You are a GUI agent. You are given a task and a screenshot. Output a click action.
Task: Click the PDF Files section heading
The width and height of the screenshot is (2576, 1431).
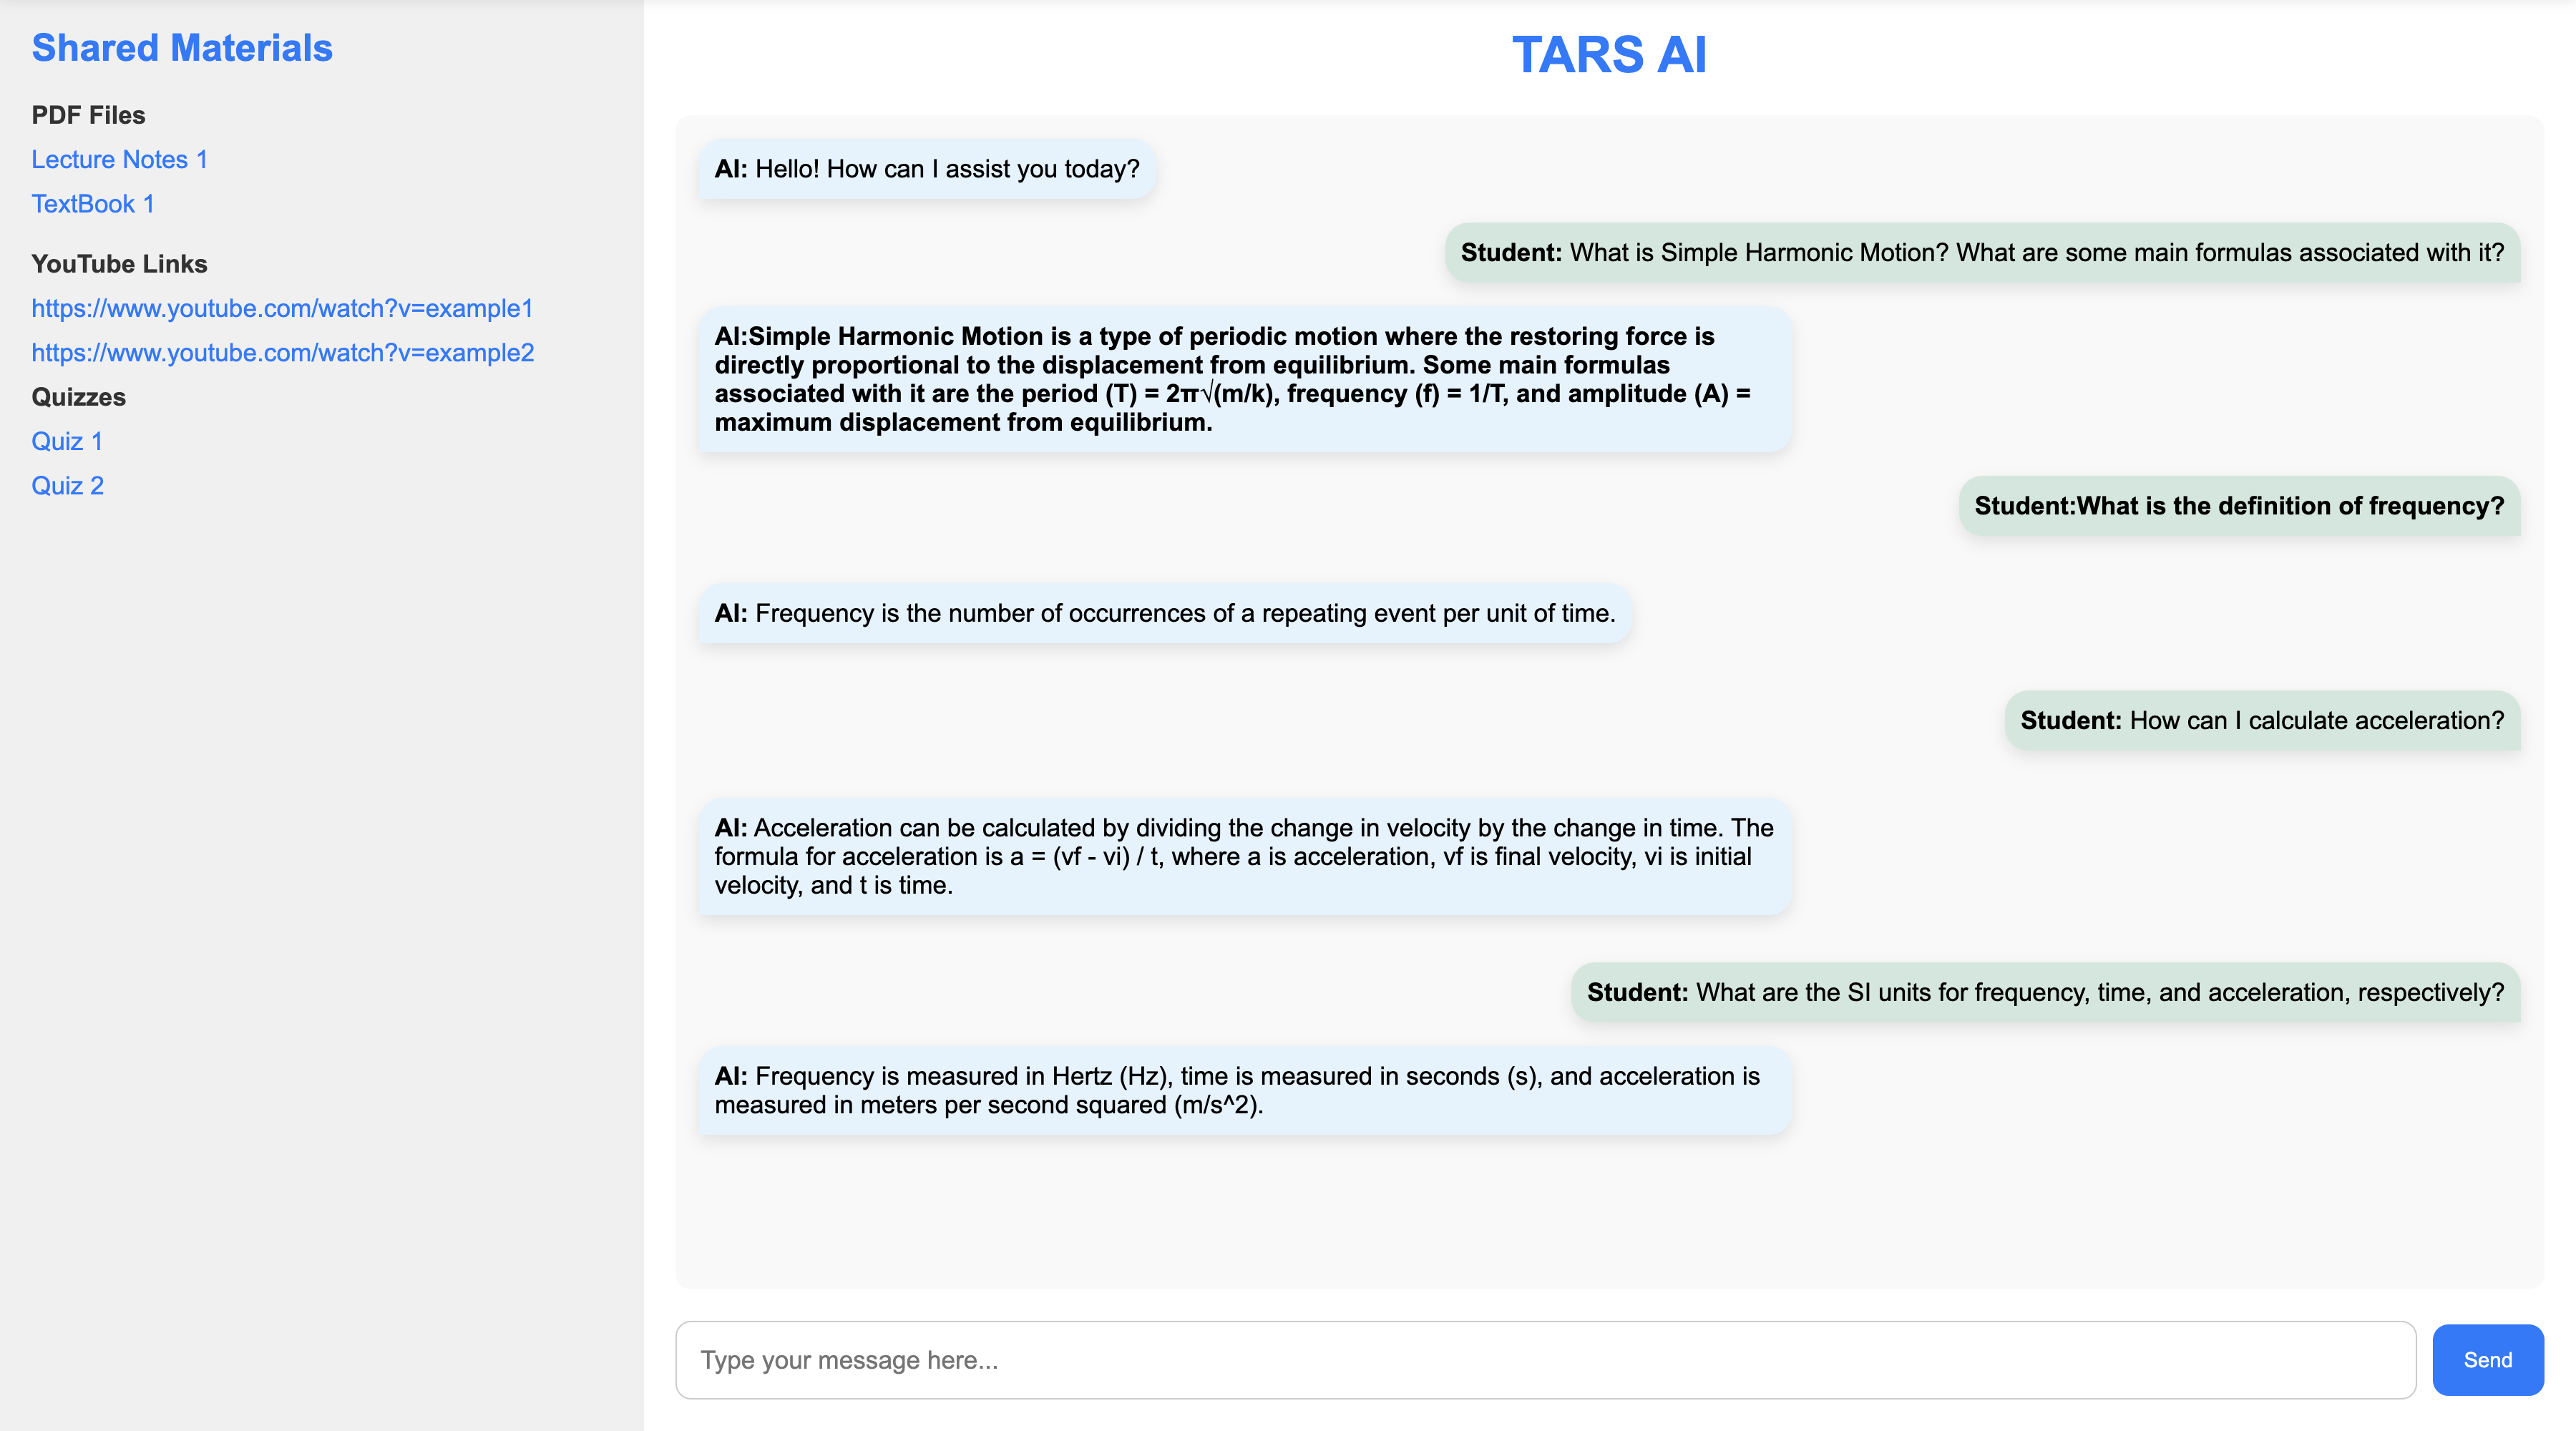point(88,115)
